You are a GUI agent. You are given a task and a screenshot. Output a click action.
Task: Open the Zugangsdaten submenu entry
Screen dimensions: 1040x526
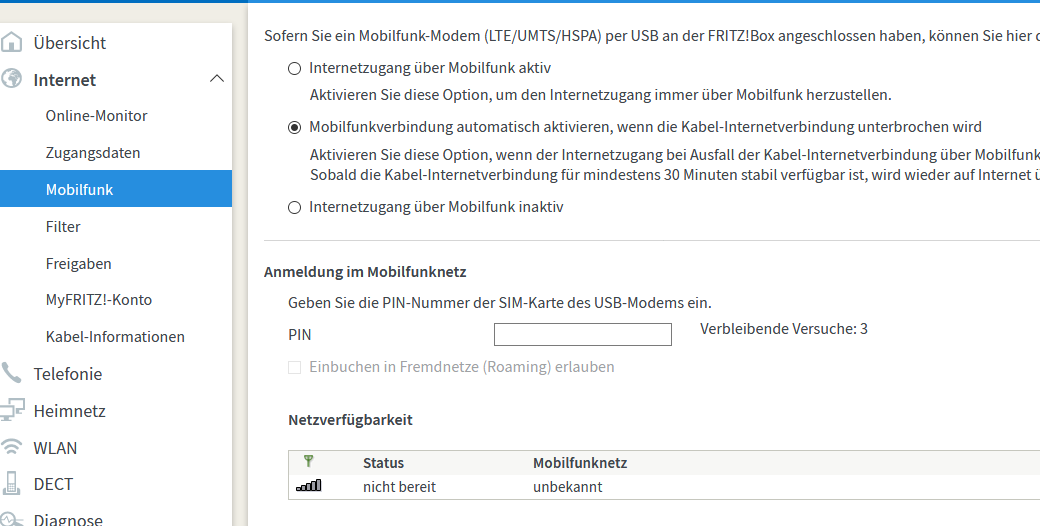pos(93,153)
